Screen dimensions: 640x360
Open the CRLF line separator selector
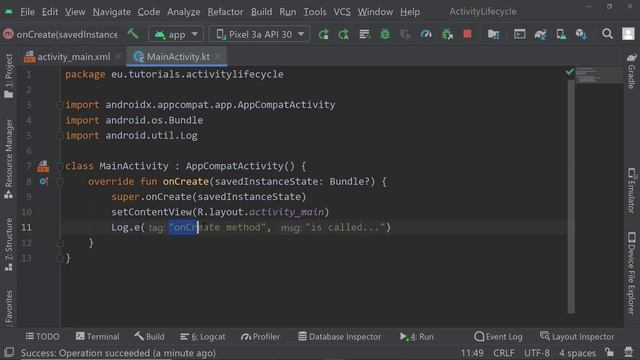tap(503, 353)
